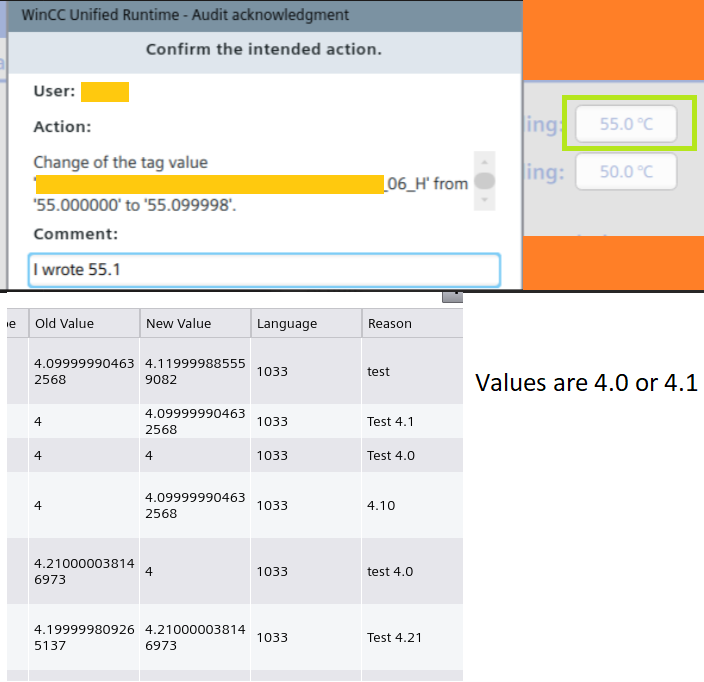Viewport: 704px width, 682px height.
Task: Select the row with reason 'test'
Action: tap(235, 371)
